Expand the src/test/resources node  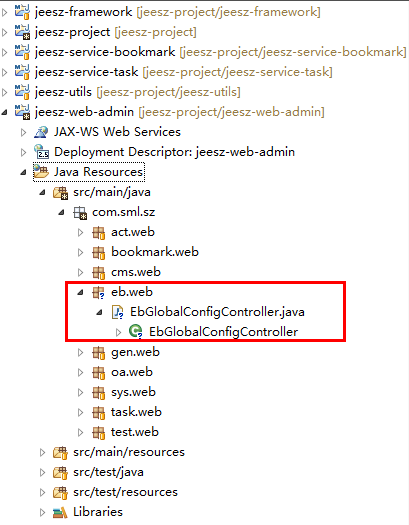pos(42,493)
